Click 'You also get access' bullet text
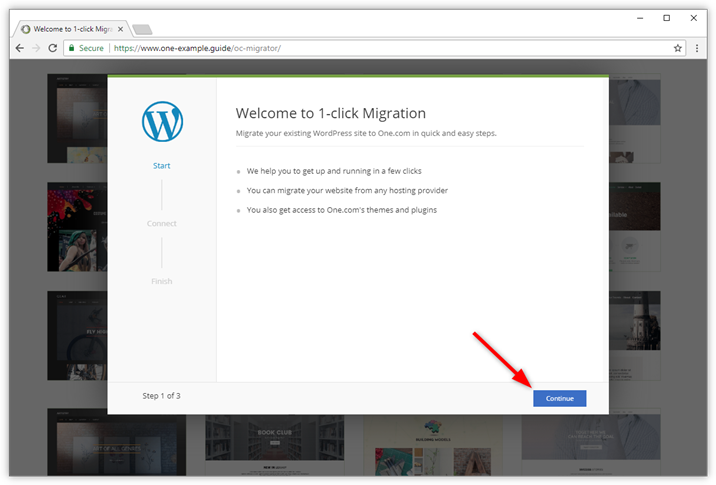The height and width of the screenshot is (485, 716). (342, 210)
